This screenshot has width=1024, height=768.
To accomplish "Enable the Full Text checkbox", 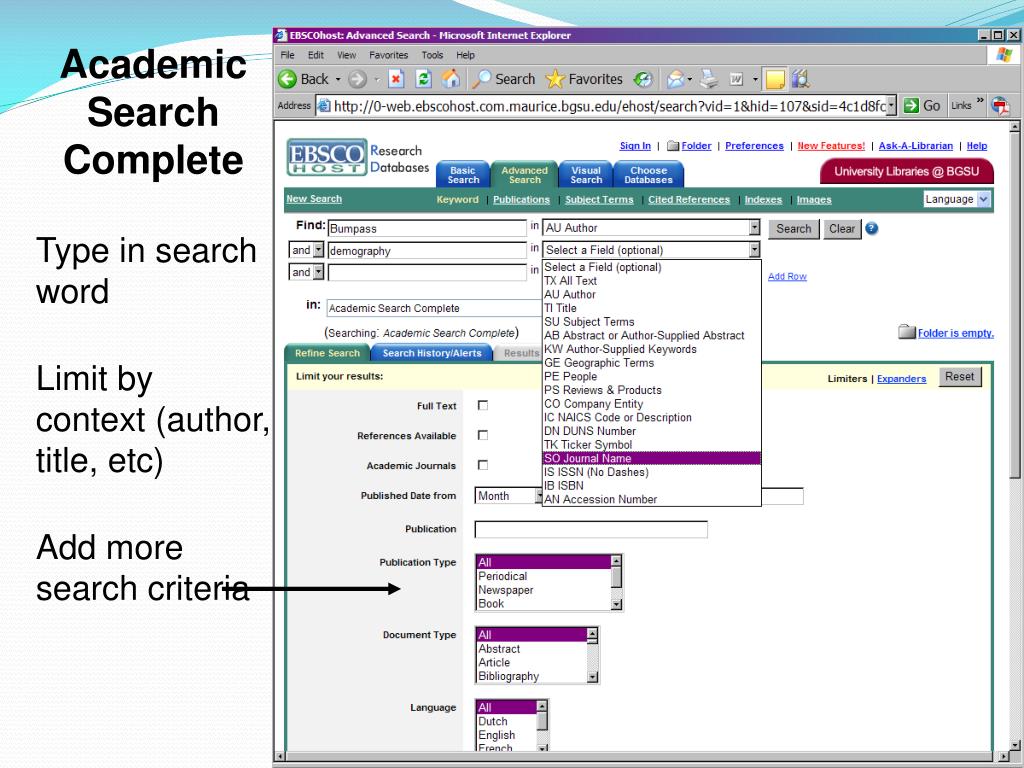I will (x=483, y=406).
